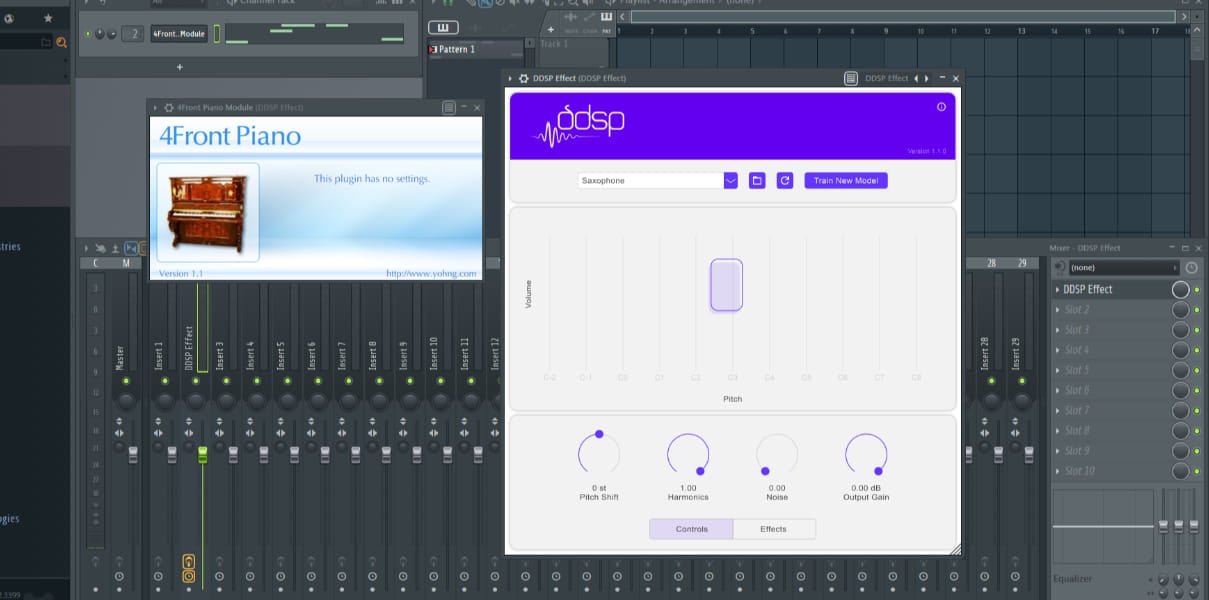
Task: Mute the Master mixer track LED
Action: click(x=126, y=381)
